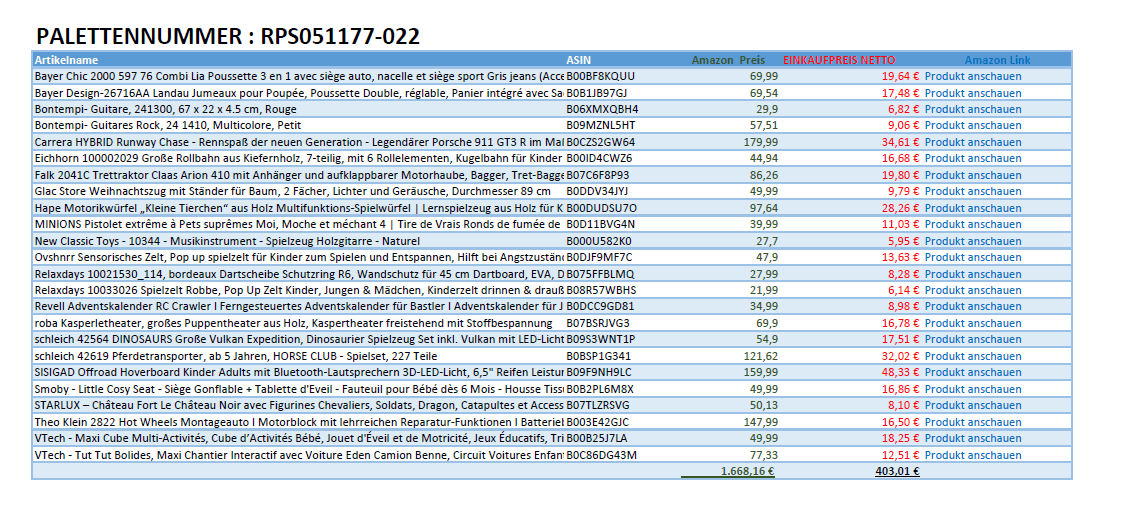Open 'Produkt anschauen' link for Bayer Chic 2000 row
This screenshot has width=1142, height=527.
[972, 76]
